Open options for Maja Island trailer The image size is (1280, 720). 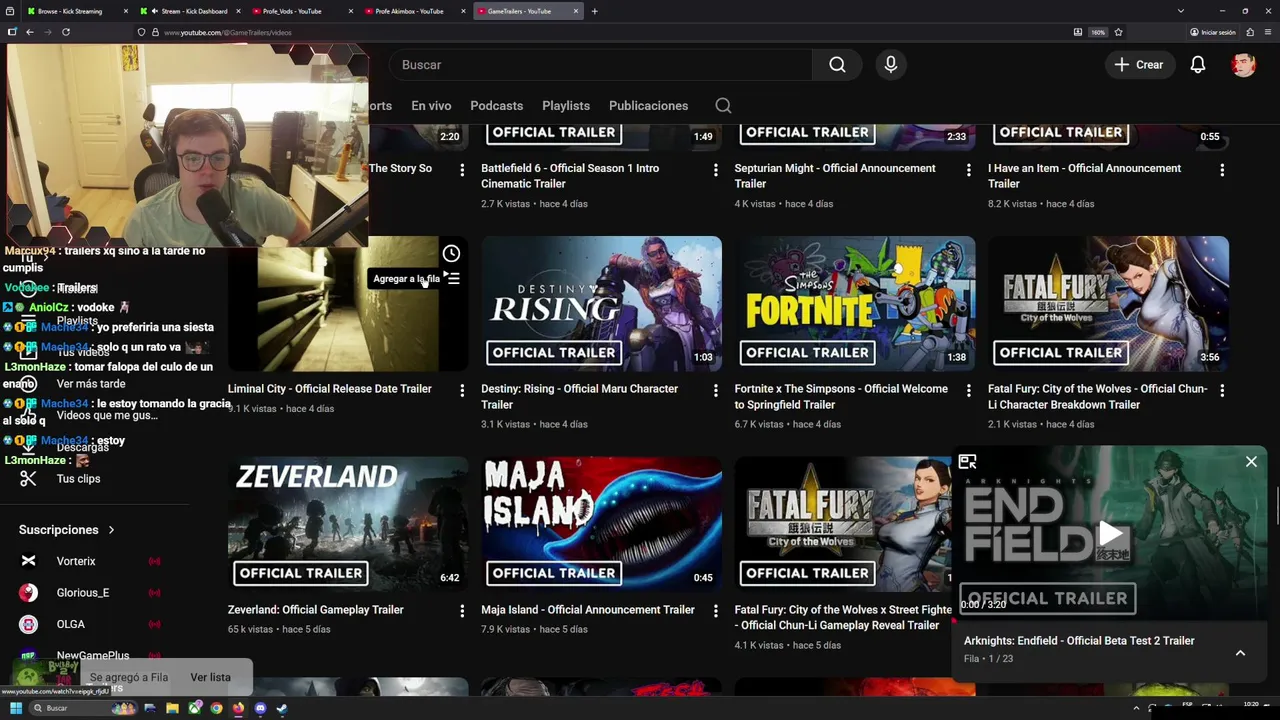715,610
